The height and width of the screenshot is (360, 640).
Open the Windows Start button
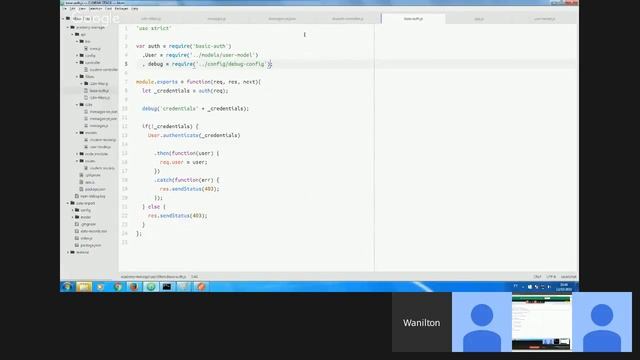[x=67, y=287]
